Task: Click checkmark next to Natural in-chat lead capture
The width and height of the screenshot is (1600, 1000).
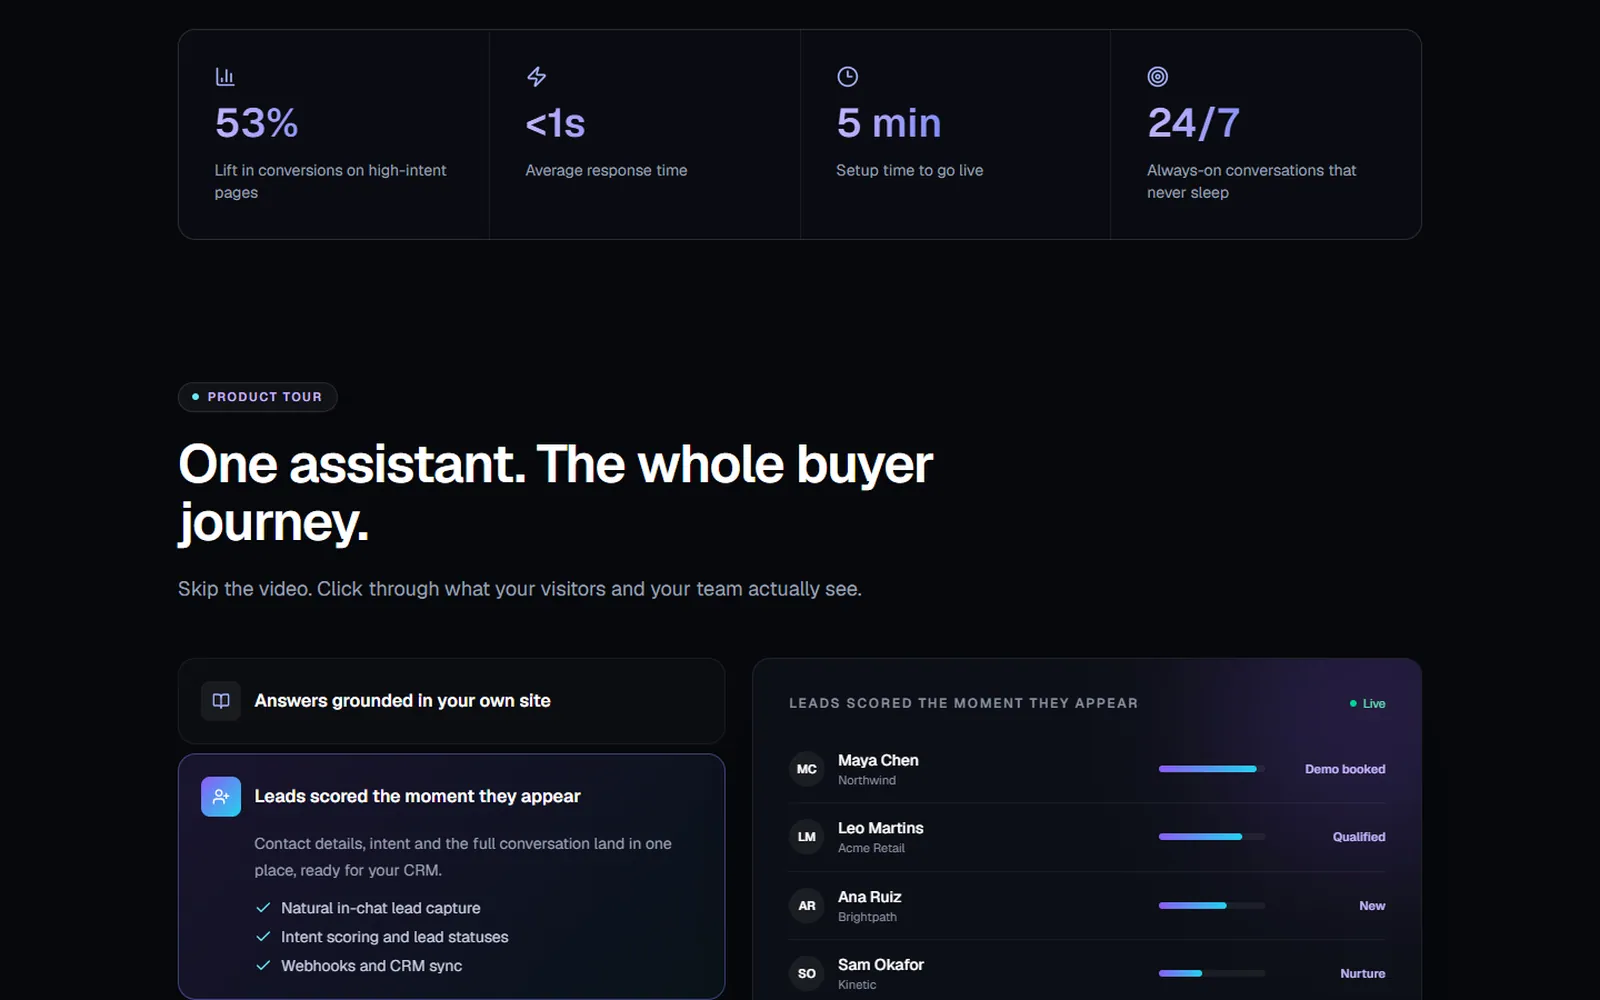Action: pyautogui.click(x=263, y=908)
